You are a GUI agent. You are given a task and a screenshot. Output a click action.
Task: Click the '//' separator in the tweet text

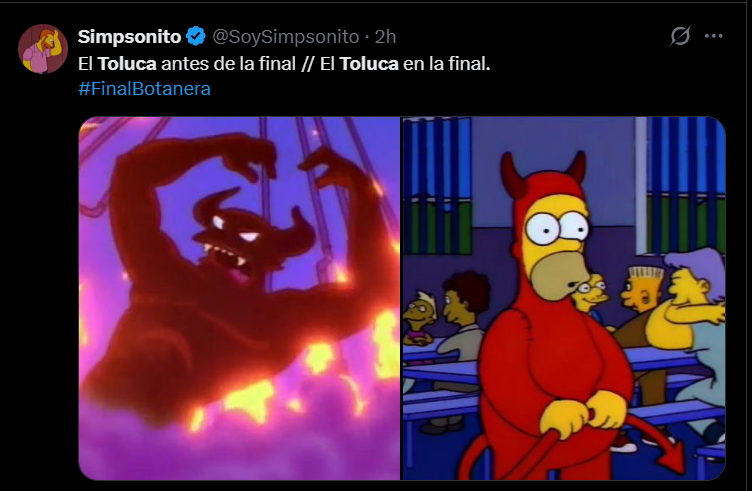pos(308,64)
